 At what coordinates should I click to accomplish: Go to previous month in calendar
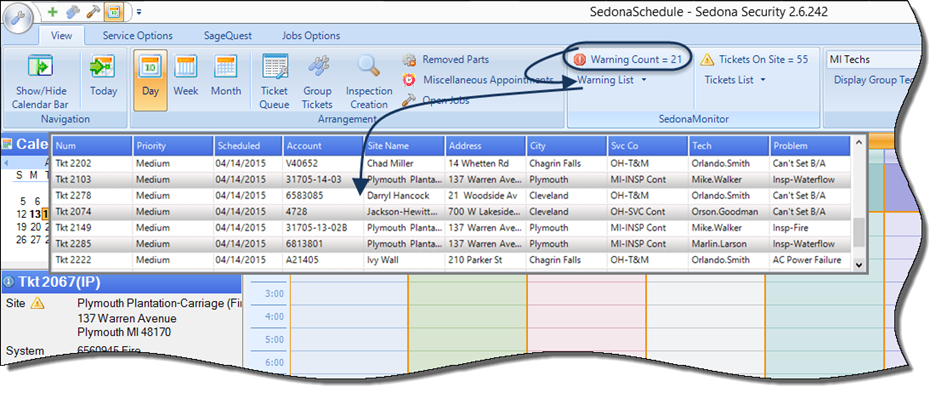click(x=6, y=162)
